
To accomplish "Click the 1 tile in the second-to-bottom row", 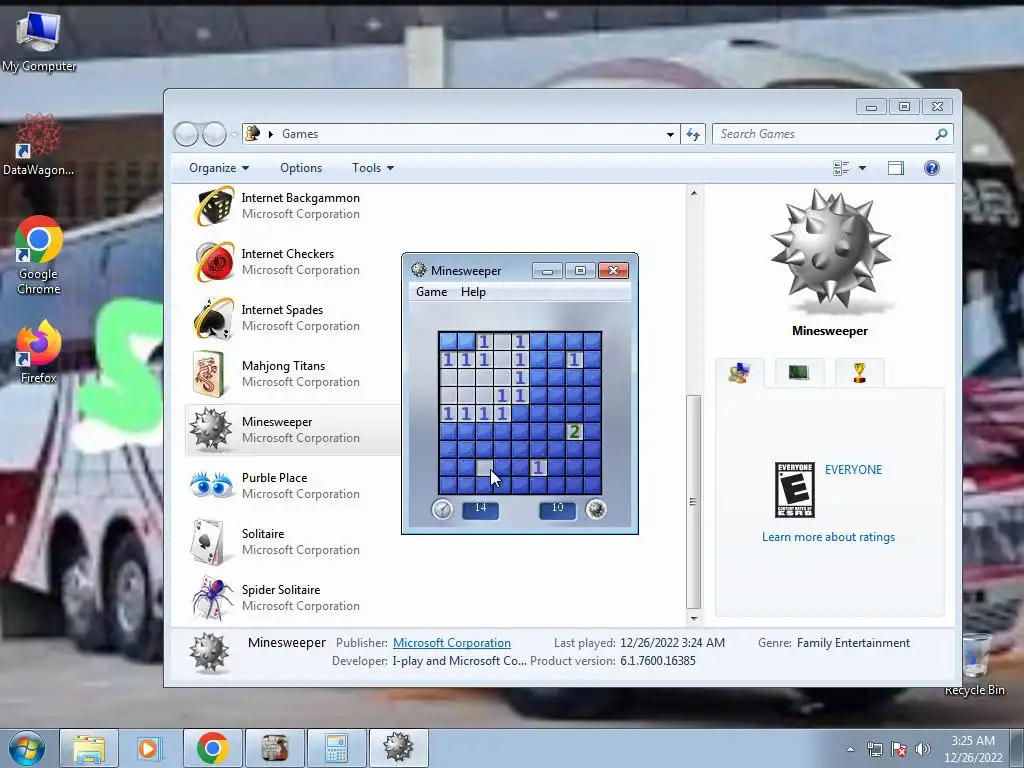I will (538, 467).
